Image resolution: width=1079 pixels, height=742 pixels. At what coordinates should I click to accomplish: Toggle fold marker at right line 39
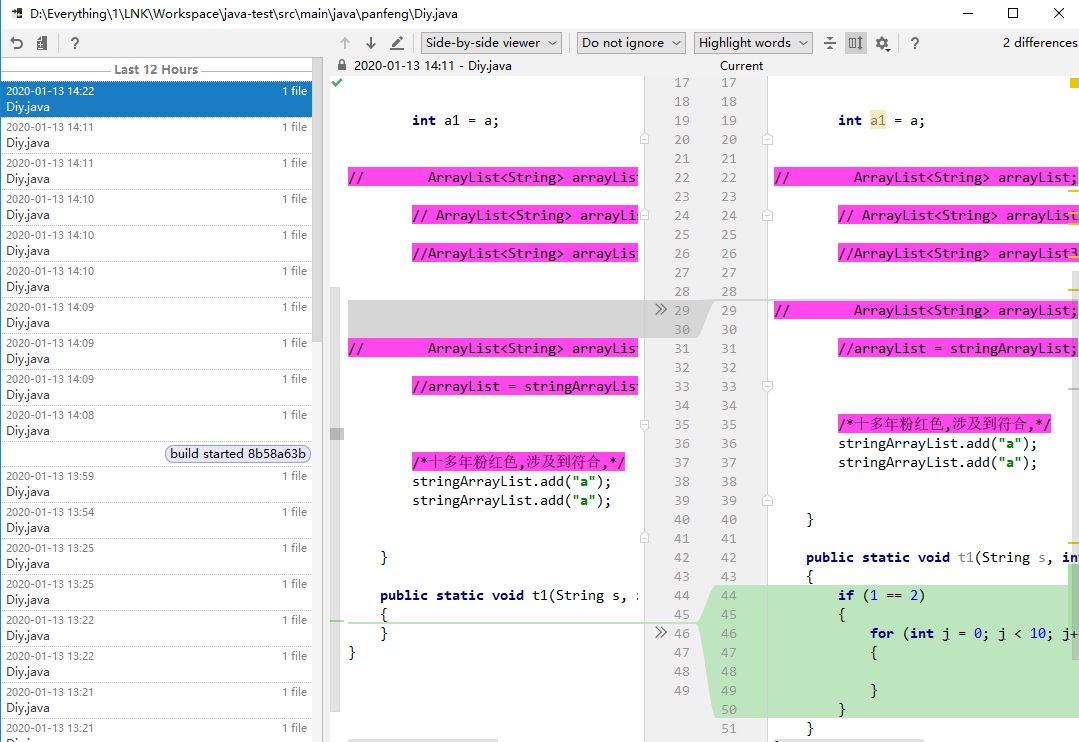767,500
